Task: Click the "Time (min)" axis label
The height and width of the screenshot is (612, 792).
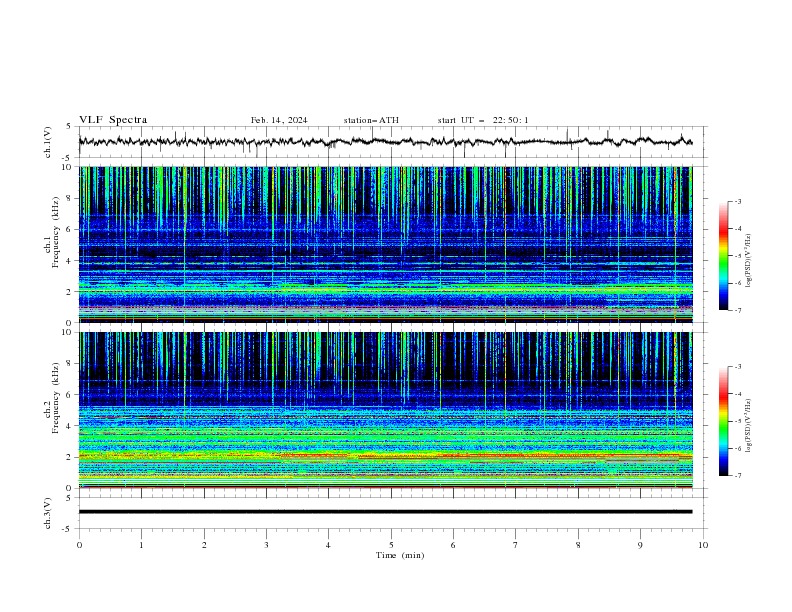Action: [x=400, y=555]
